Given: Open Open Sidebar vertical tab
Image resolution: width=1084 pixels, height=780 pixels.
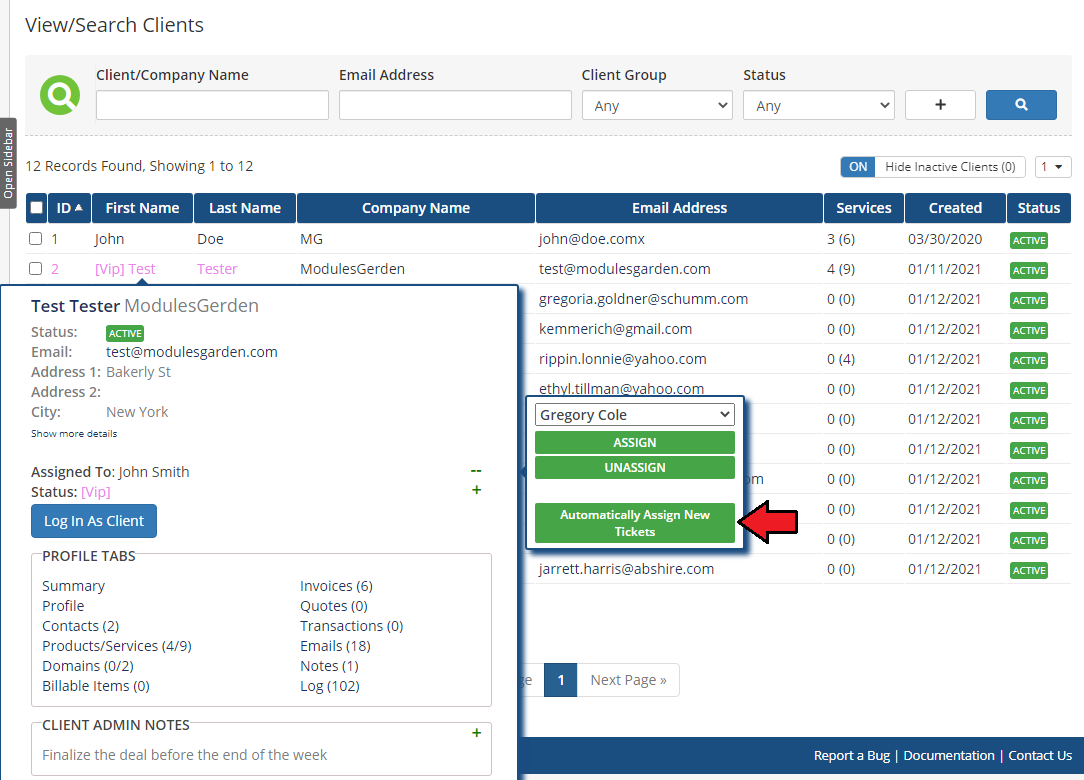Looking at the screenshot, I should [8, 163].
